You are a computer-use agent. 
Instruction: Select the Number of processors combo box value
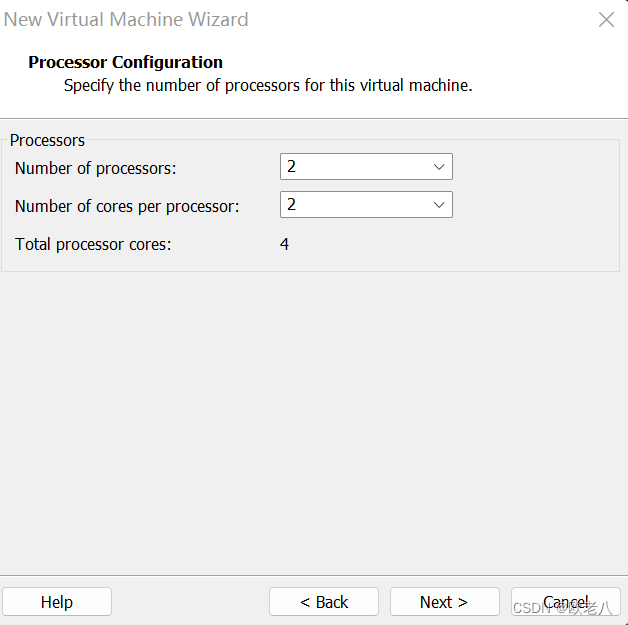(x=366, y=167)
